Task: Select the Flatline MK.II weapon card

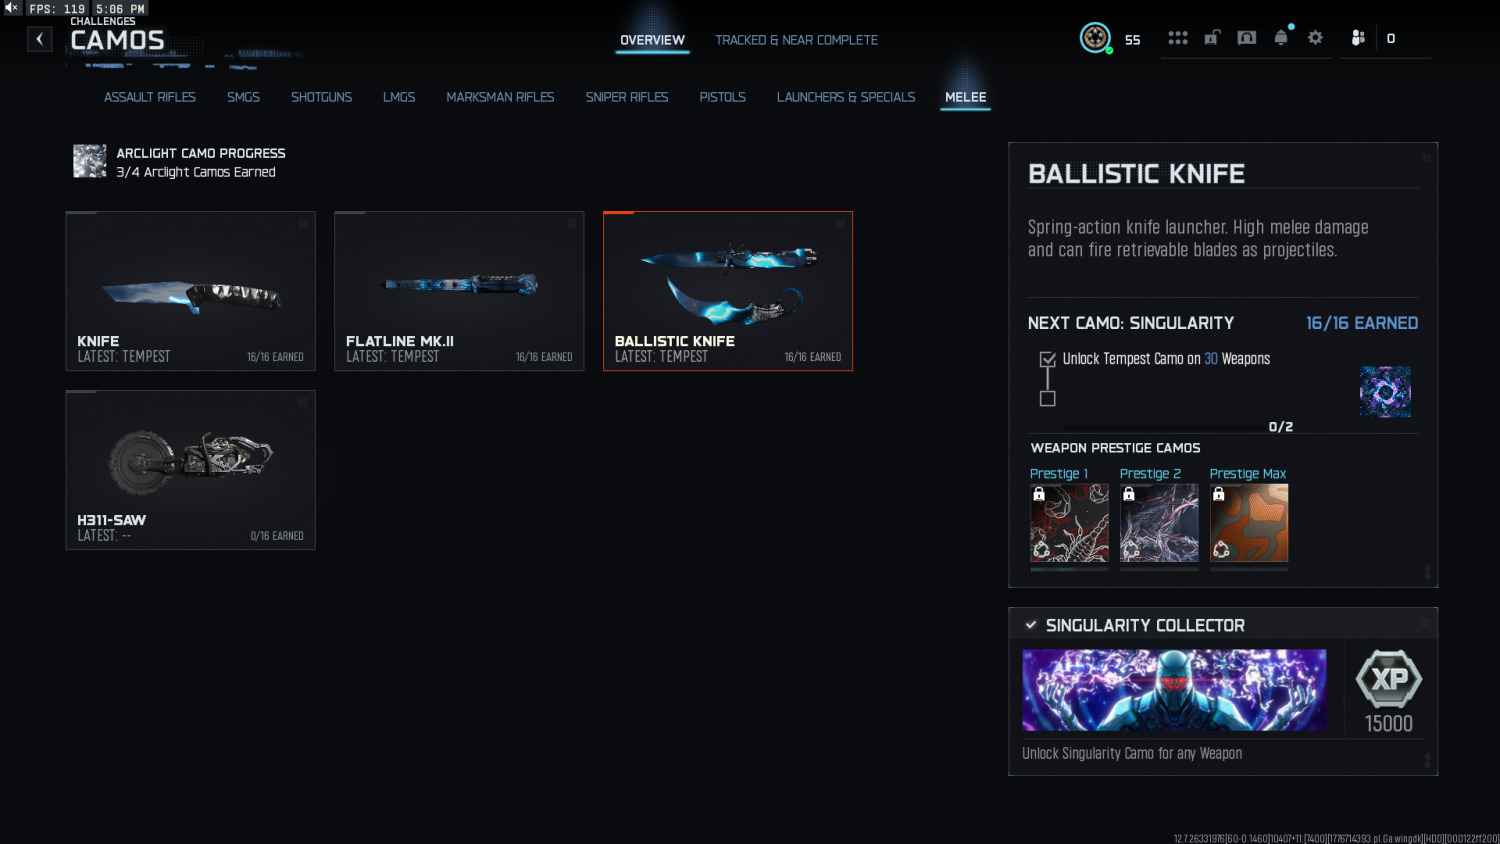Action: (459, 291)
